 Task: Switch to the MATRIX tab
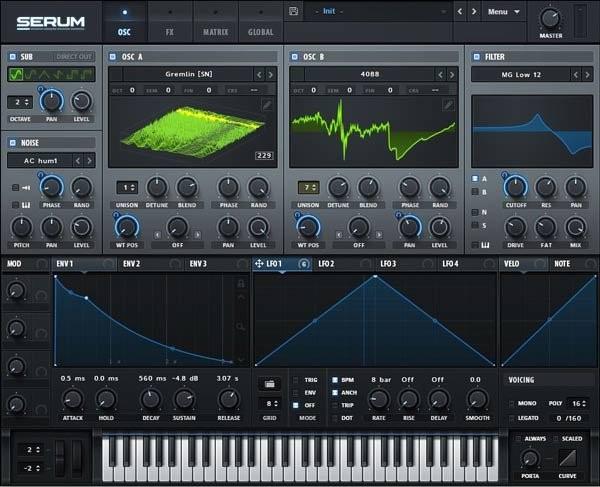(x=215, y=23)
